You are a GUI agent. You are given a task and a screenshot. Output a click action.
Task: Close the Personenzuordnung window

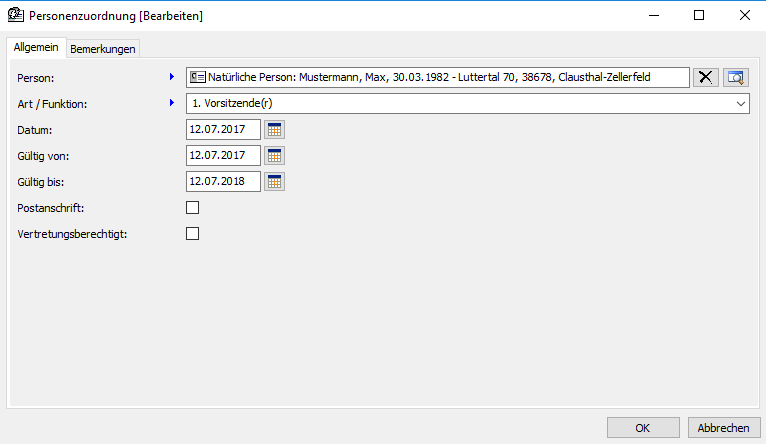[744, 15]
